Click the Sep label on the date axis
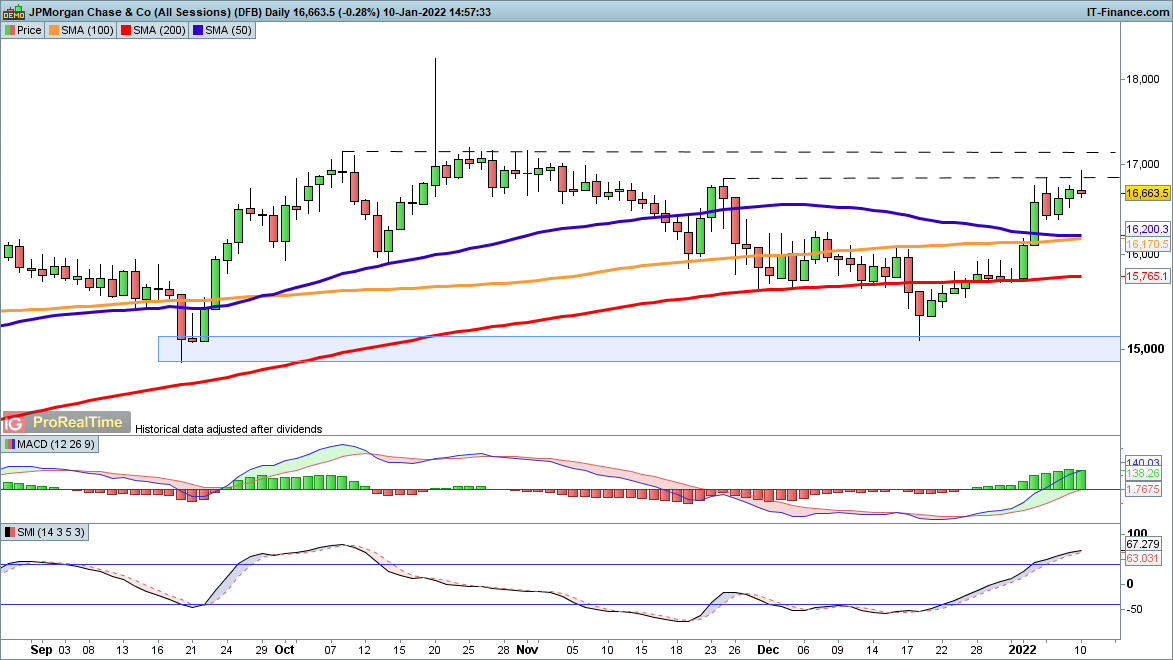Image resolution: width=1173 pixels, height=660 pixels. click(x=41, y=650)
